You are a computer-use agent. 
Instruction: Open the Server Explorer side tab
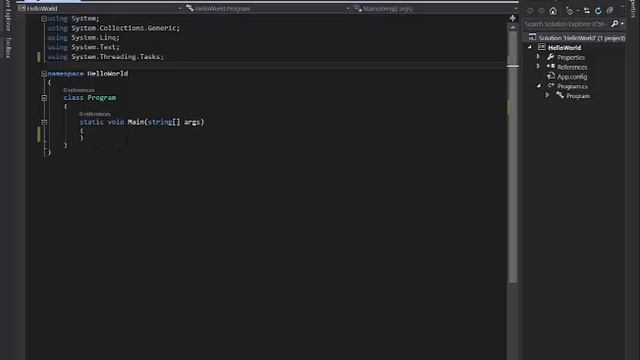click(x=8, y=16)
